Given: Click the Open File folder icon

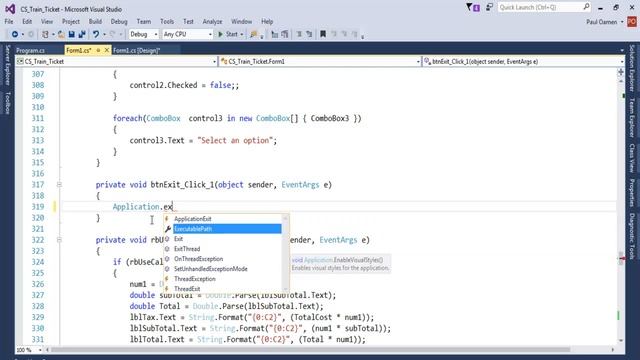Looking at the screenshot, I should [x=61, y=34].
